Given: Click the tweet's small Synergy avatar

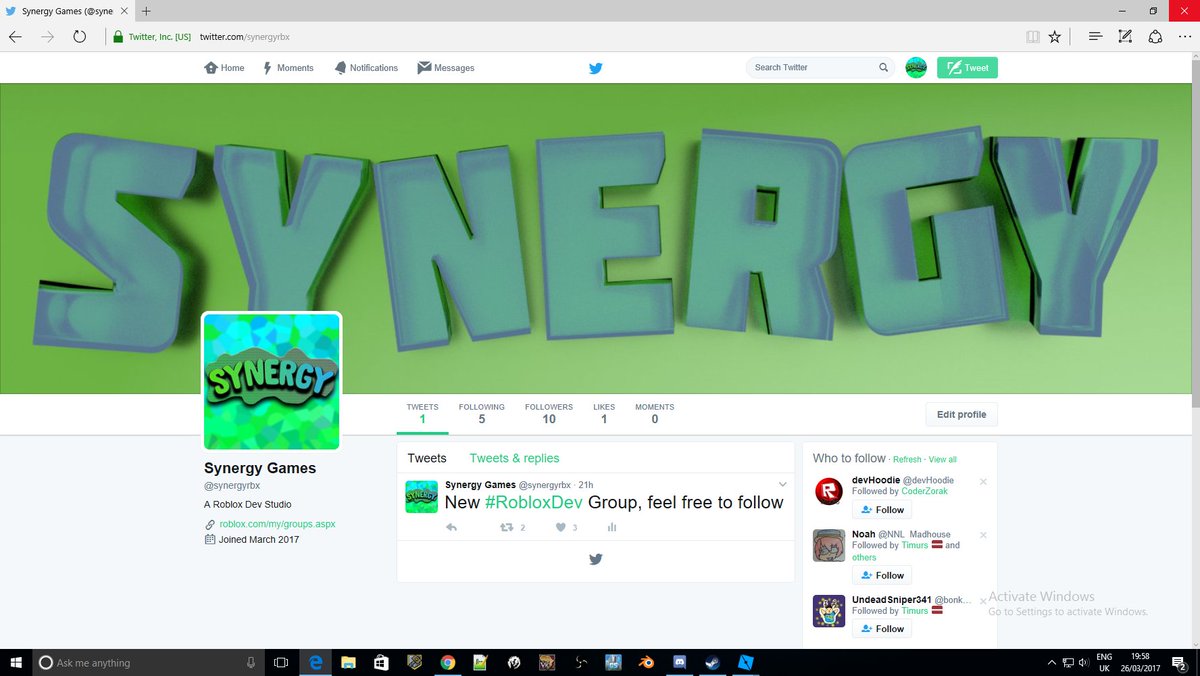Looking at the screenshot, I should click(421, 497).
